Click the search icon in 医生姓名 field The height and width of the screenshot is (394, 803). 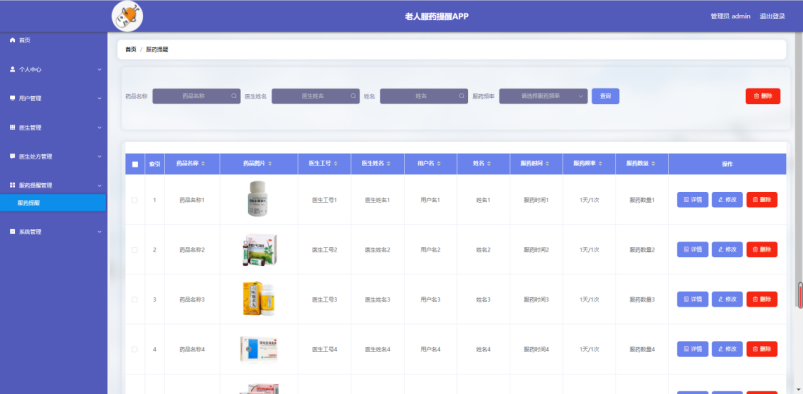[353, 96]
